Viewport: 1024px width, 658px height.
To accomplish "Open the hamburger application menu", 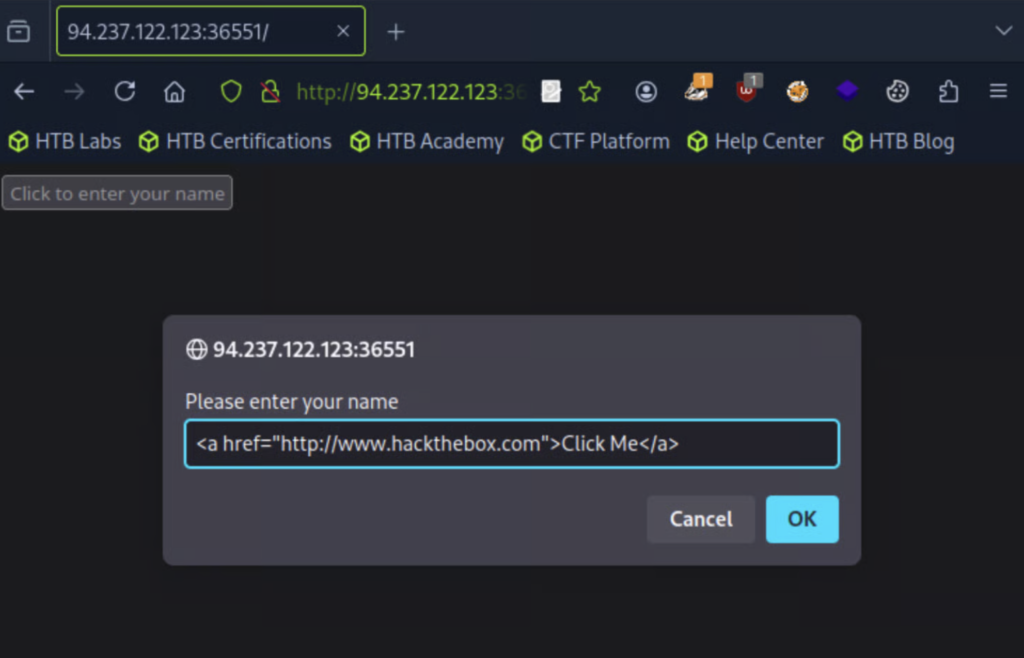I will click(998, 91).
